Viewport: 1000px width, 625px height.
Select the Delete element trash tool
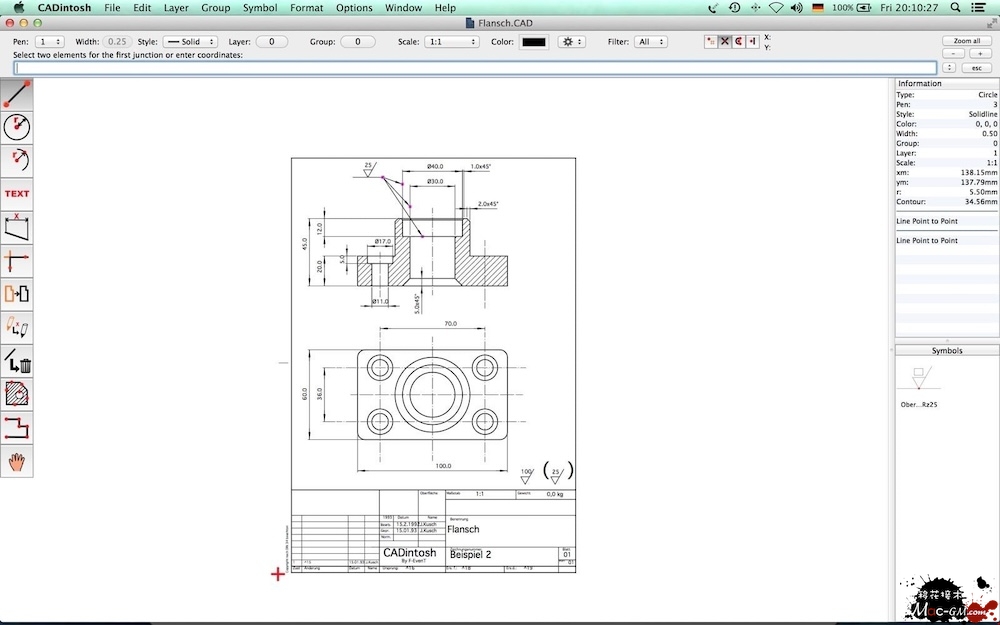[17, 361]
